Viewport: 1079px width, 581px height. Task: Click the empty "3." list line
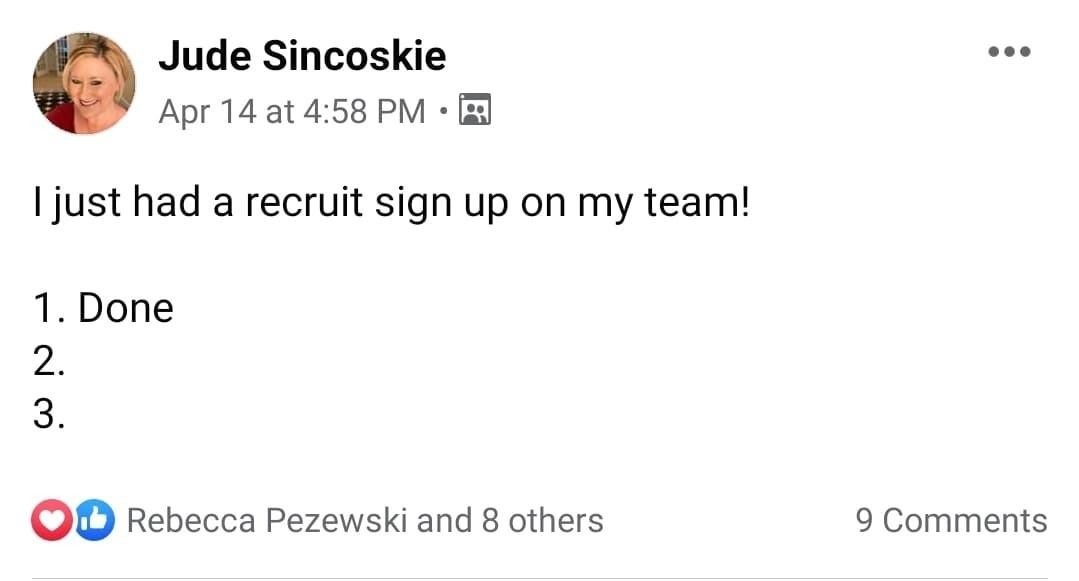(x=49, y=414)
